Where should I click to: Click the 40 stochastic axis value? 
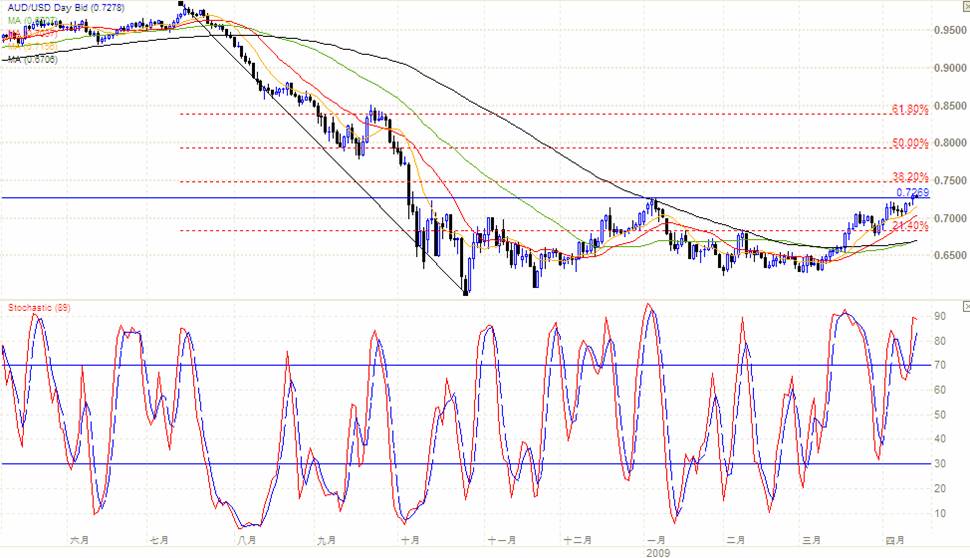point(940,439)
